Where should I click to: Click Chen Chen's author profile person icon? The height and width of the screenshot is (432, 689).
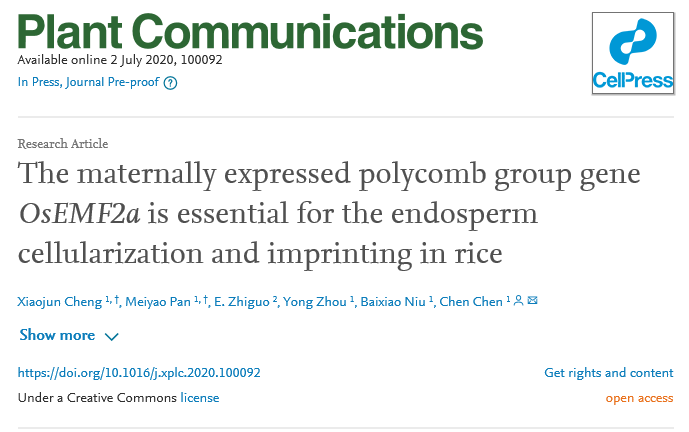click(518, 300)
